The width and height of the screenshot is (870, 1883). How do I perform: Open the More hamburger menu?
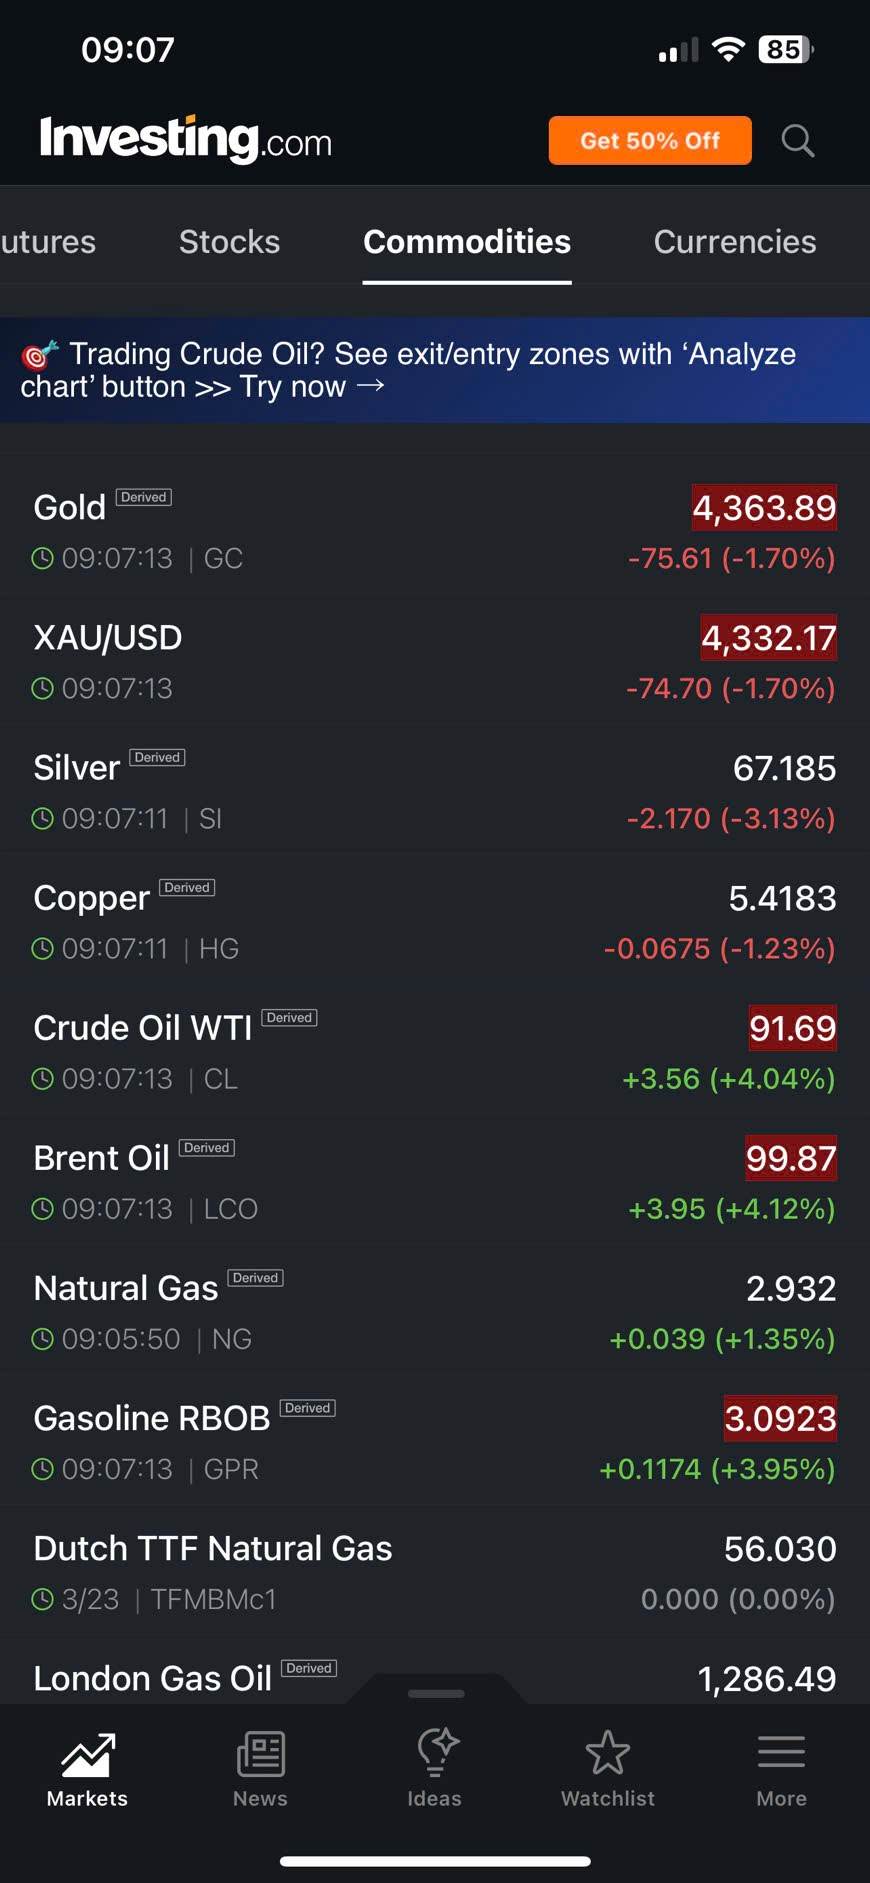click(x=781, y=1753)
